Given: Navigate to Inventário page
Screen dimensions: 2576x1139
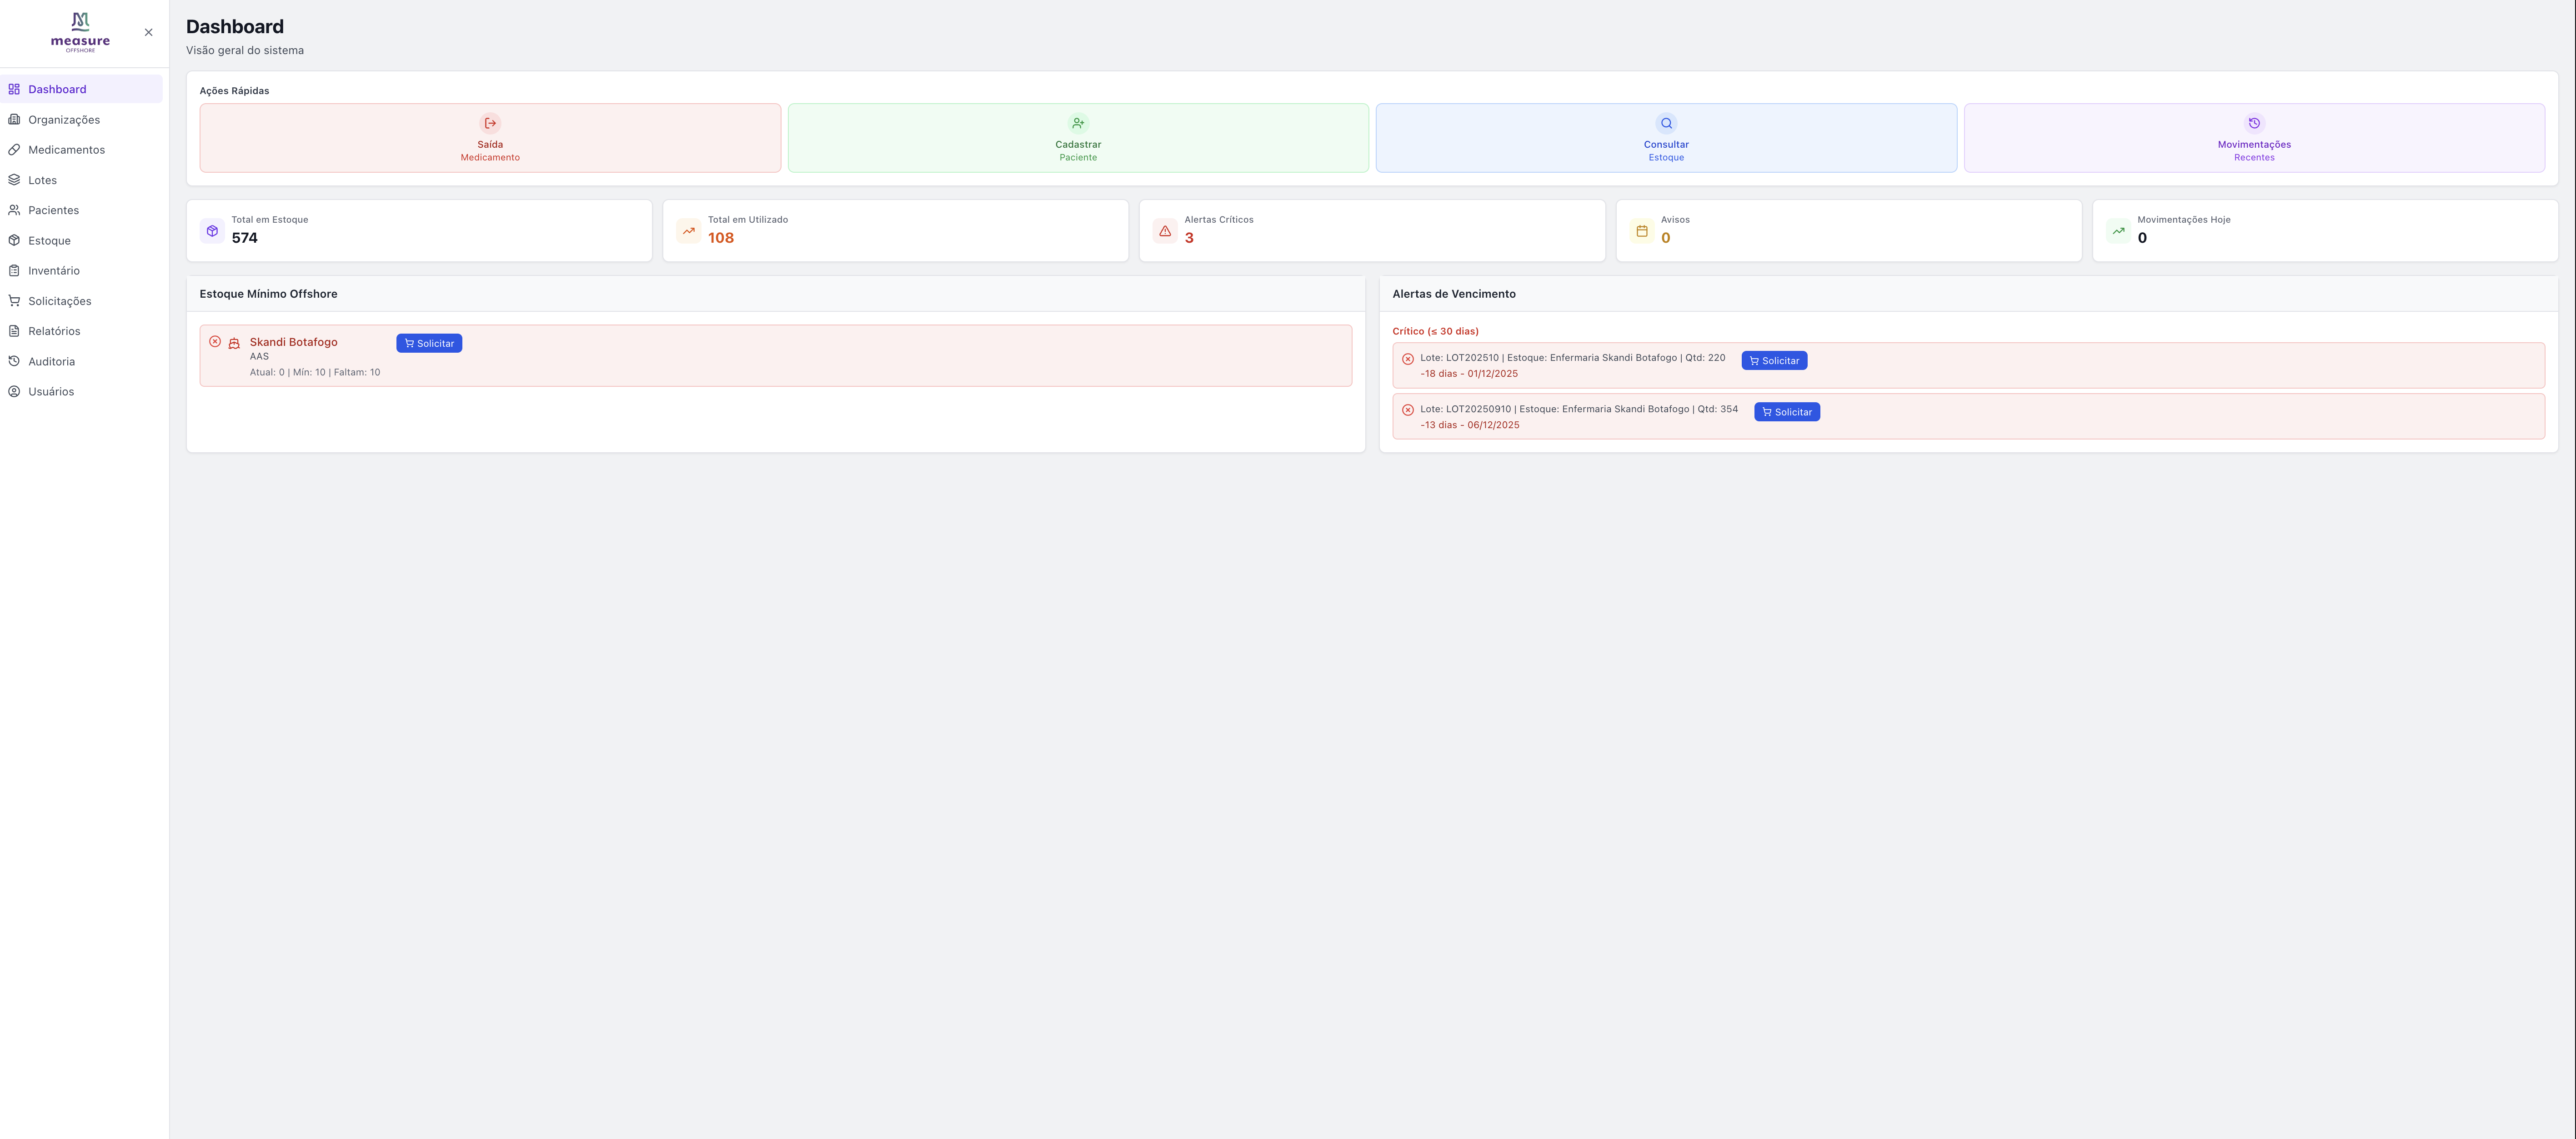Looking at the screenshot, I should click(x=54, y=271).
